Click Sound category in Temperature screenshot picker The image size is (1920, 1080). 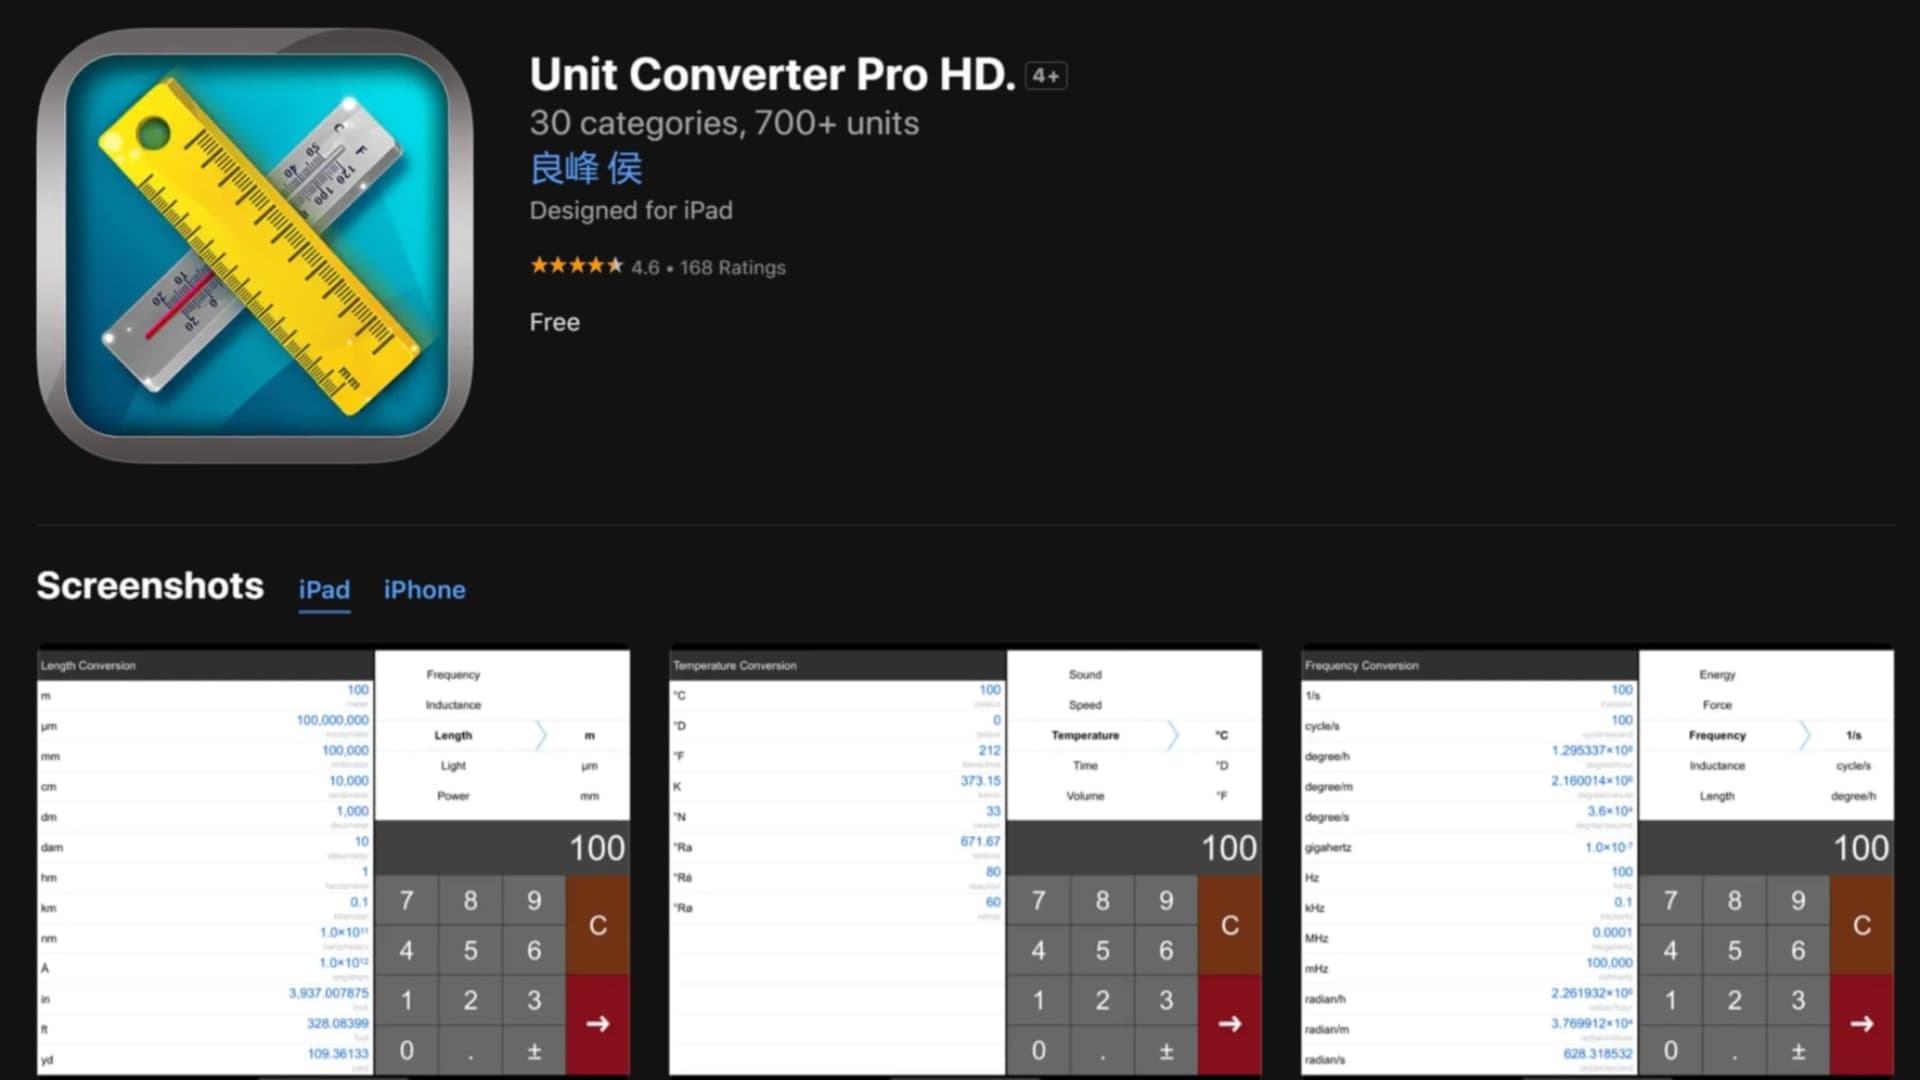pyautogui.click(x=1085, y=675)
